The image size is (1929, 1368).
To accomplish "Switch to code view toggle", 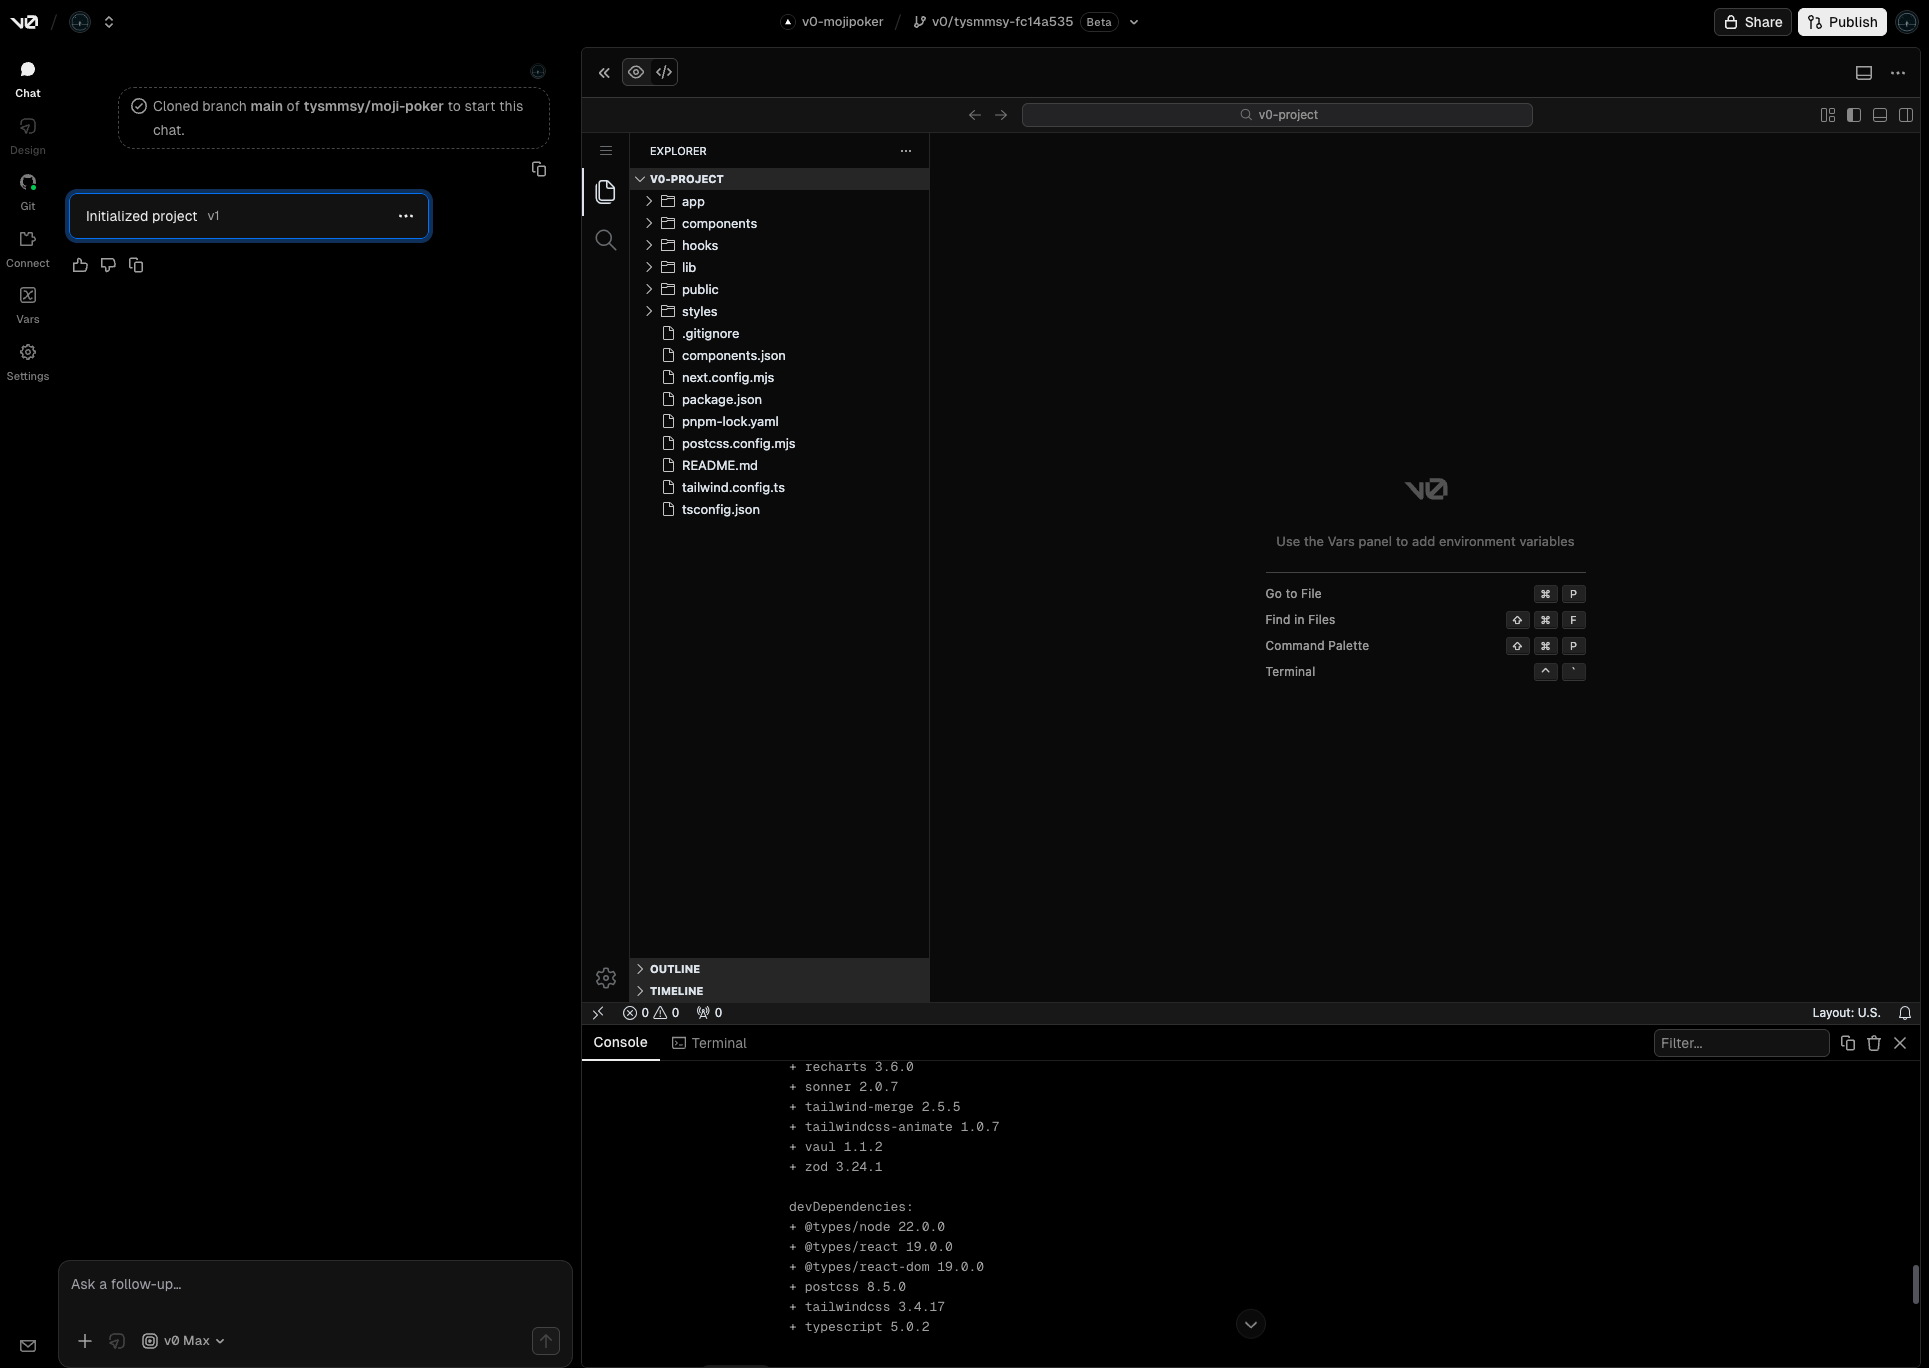I will 664,72.
